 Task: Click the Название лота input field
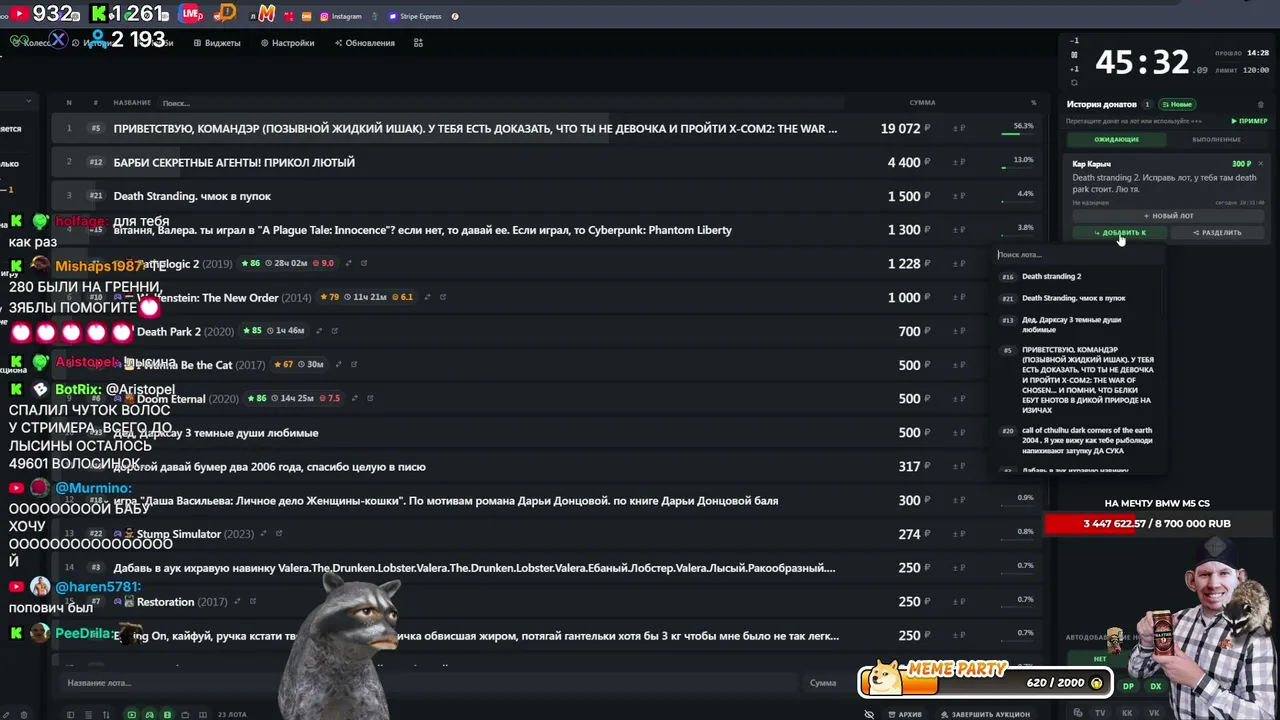point(430,683)
